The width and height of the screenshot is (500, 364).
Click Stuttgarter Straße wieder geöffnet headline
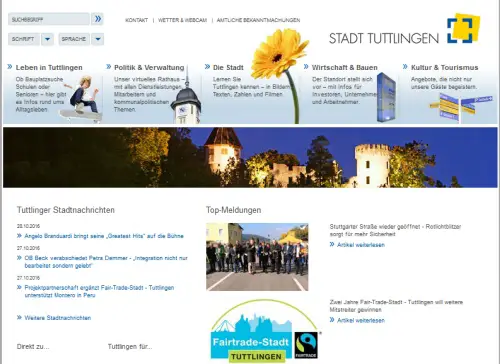click(x=395, y=230)
